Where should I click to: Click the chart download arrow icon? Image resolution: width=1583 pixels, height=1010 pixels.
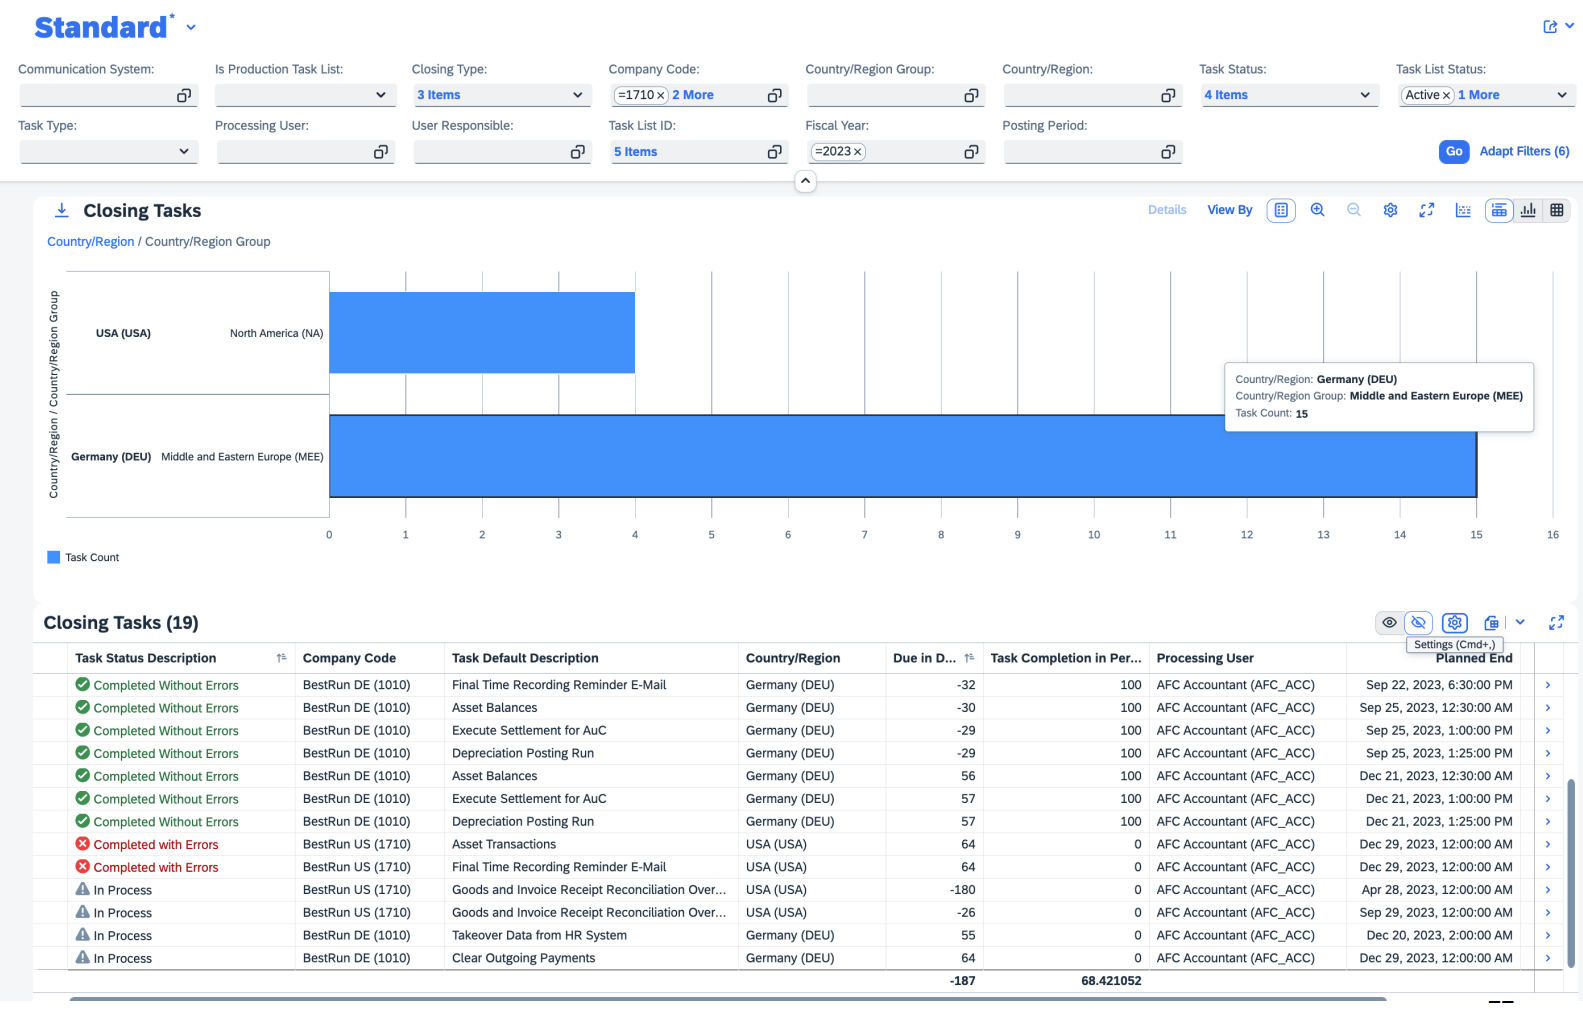61,210
